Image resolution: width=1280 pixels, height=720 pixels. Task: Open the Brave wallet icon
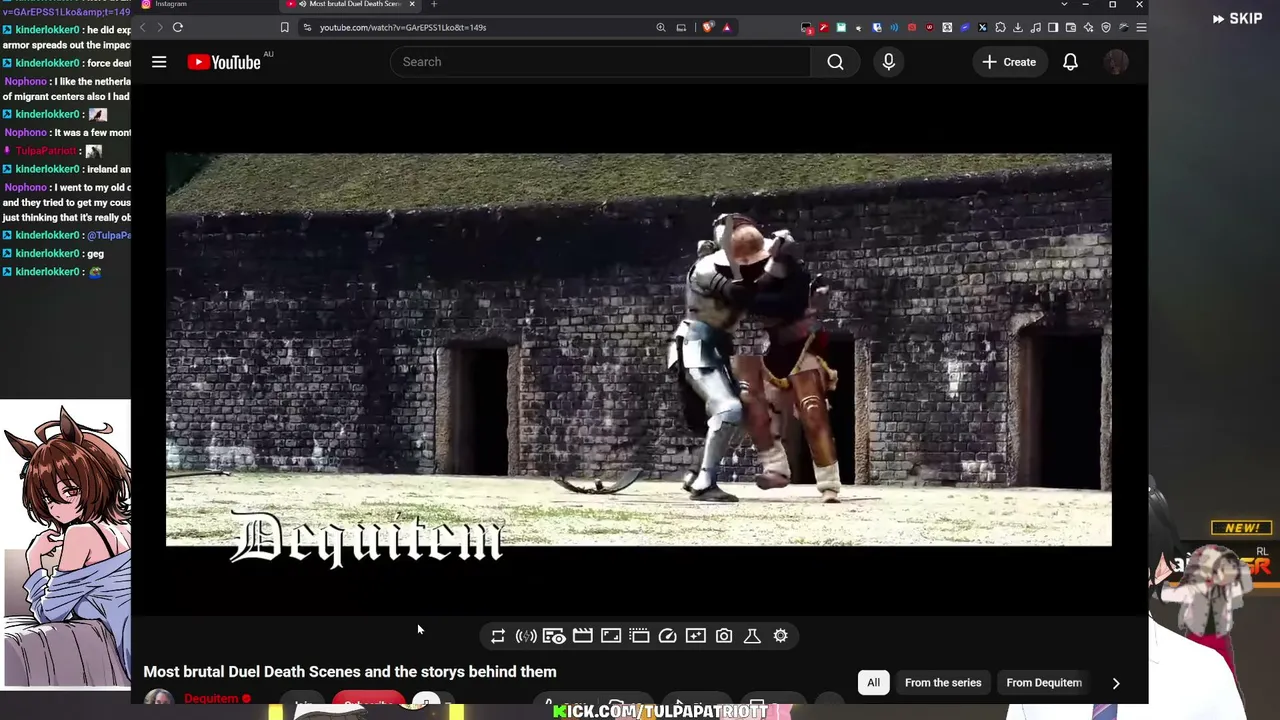[x=1071, y=27]
